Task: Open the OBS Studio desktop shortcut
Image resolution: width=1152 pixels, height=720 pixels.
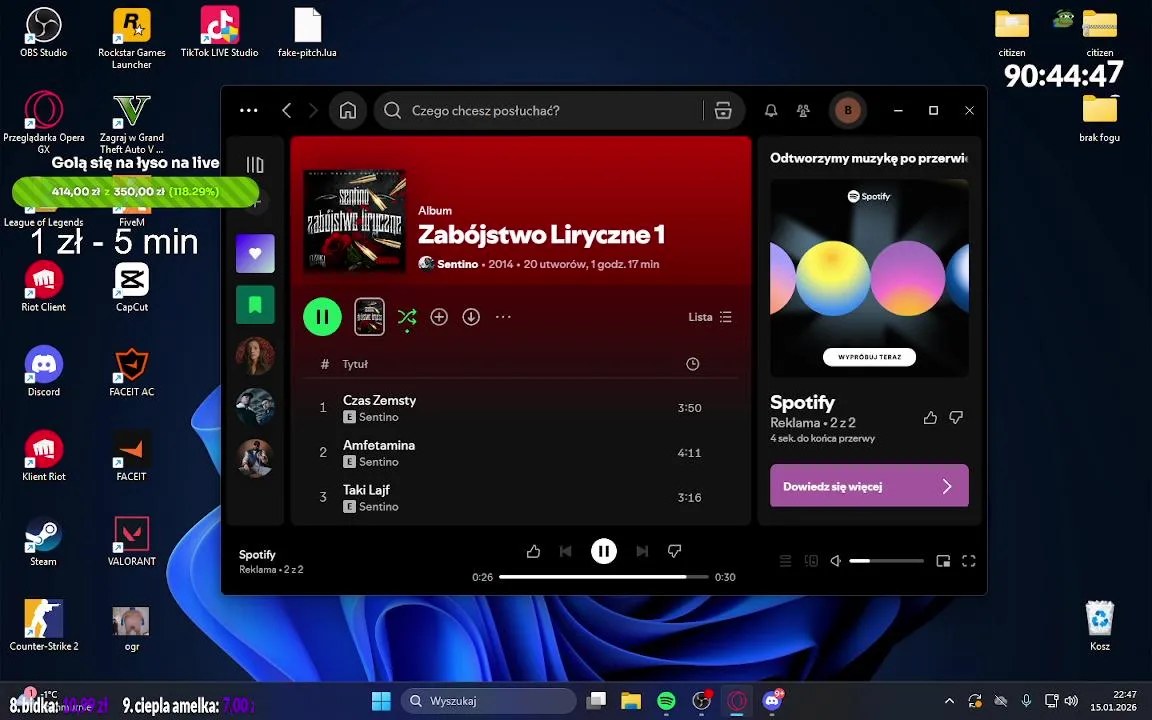Action: click(43, 32)
